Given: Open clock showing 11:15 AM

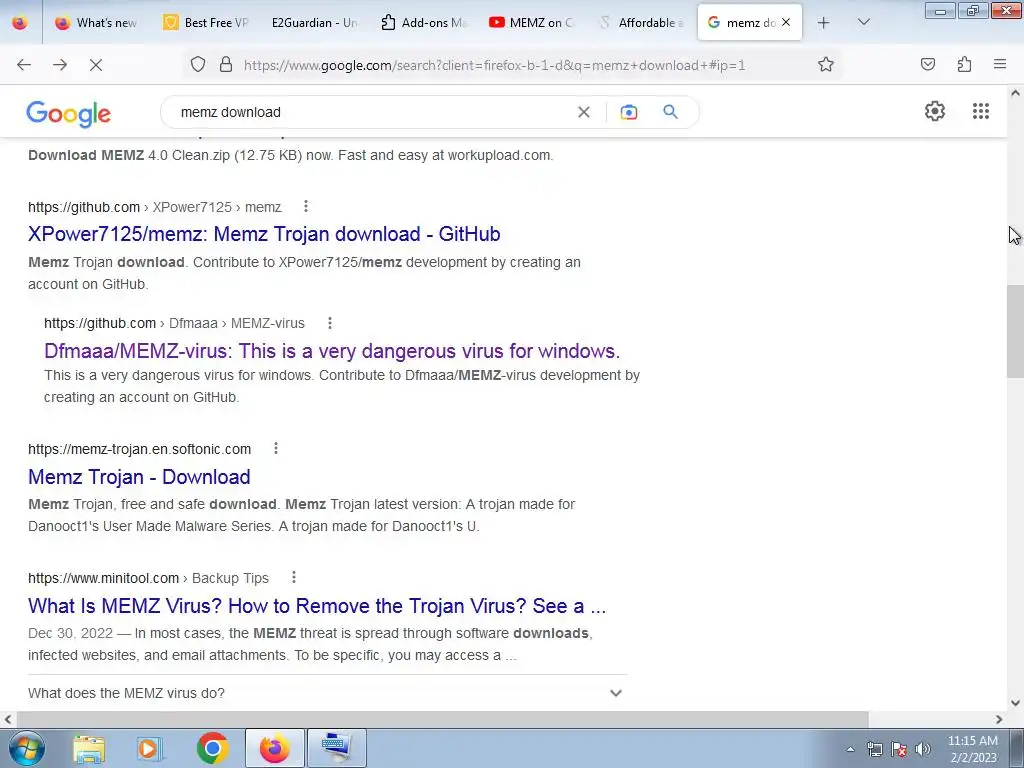Looking at the screenshot, I should (x=973, y=749).
